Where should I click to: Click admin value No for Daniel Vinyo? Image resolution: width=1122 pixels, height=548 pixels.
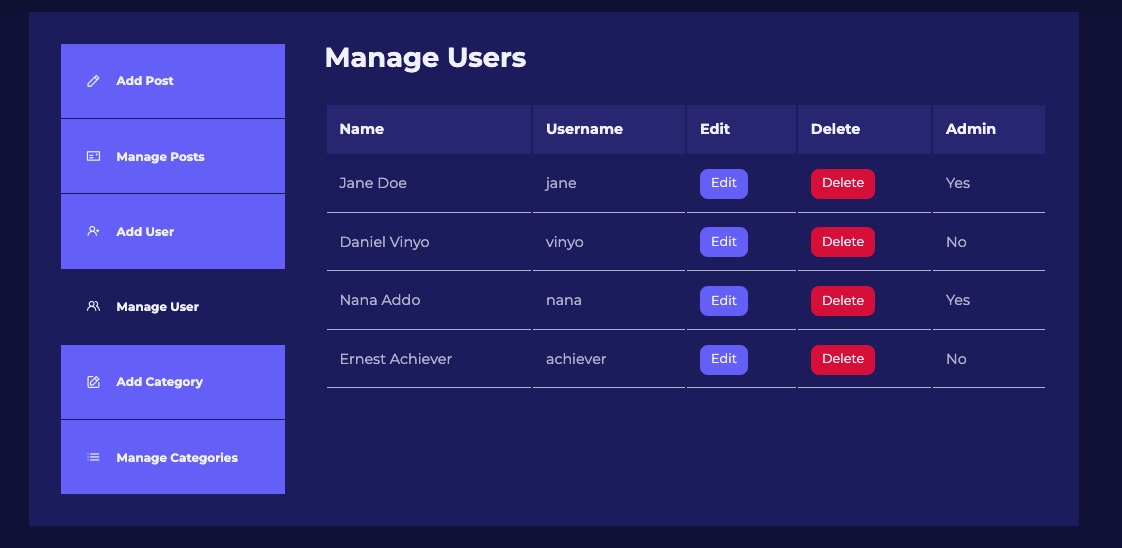point(956,242)
